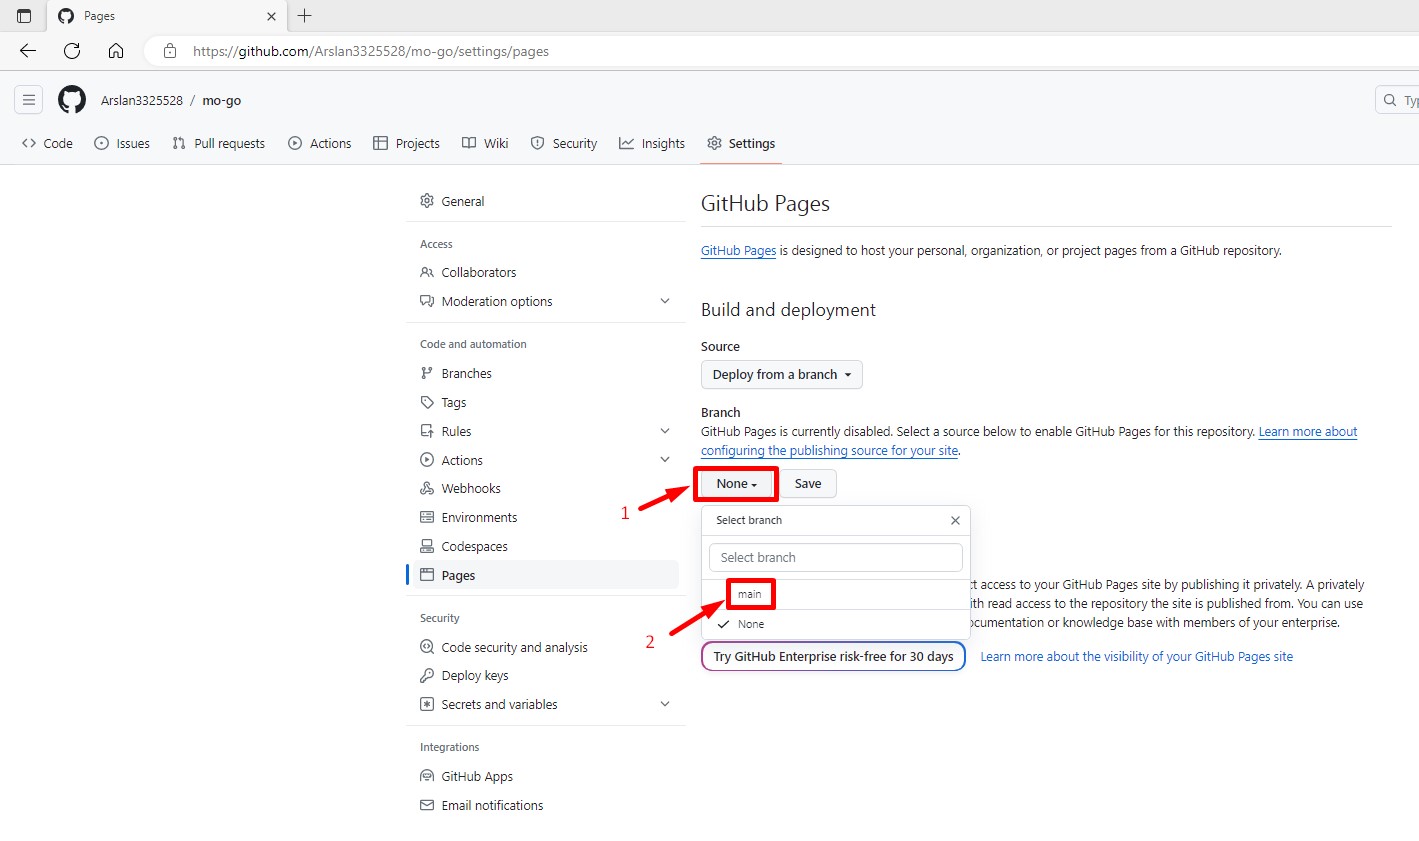Focus the Select branch filter field
This screenshot has width=1419, height=841.
click(x=836, y=557)
